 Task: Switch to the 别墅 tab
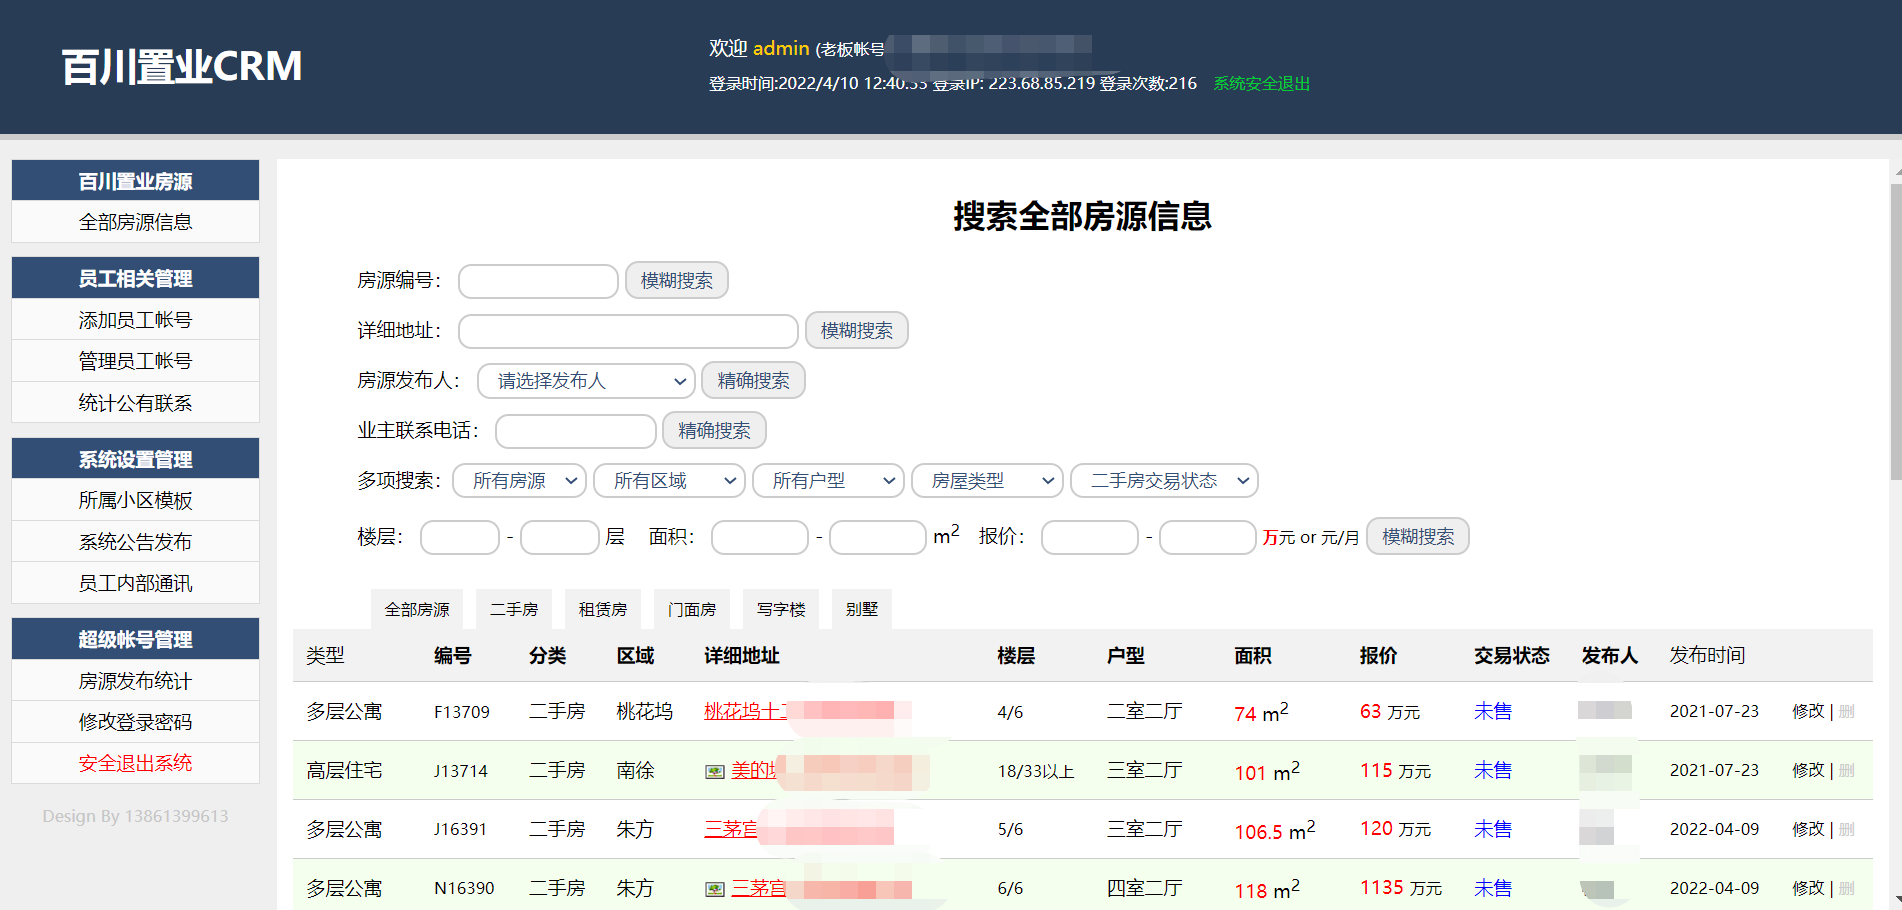[861, 609]
